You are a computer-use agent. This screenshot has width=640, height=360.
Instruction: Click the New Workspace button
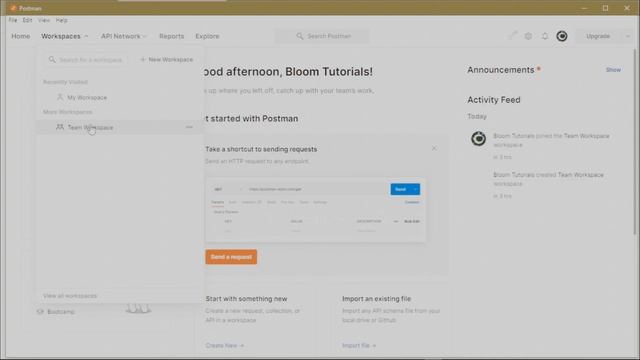[x=167, y=60]
